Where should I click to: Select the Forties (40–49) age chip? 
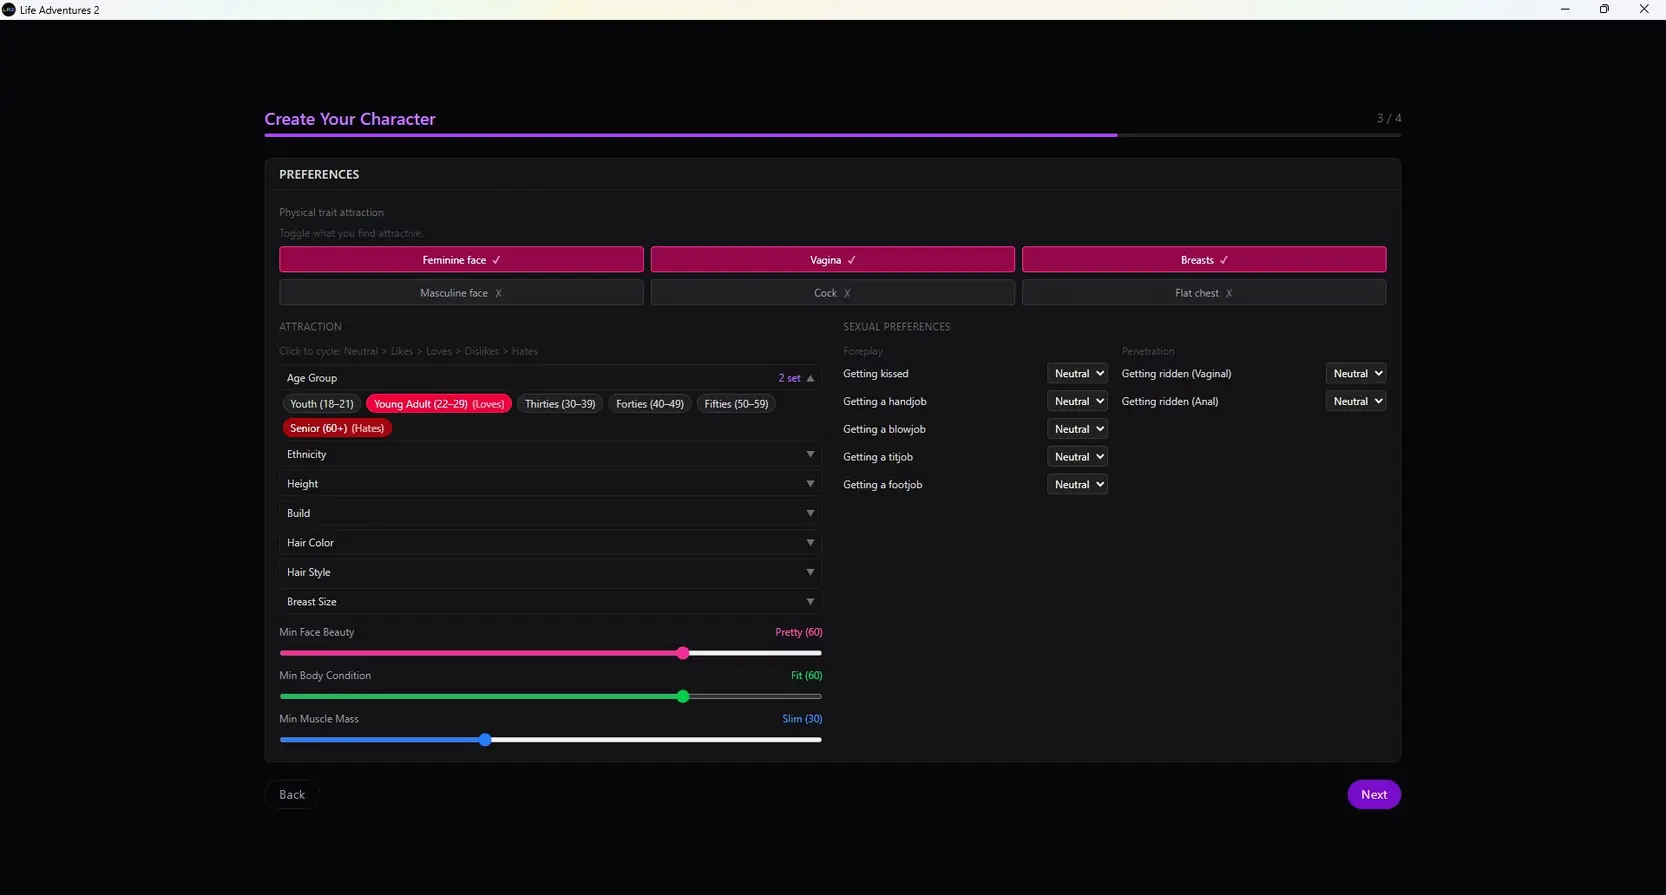649,404
